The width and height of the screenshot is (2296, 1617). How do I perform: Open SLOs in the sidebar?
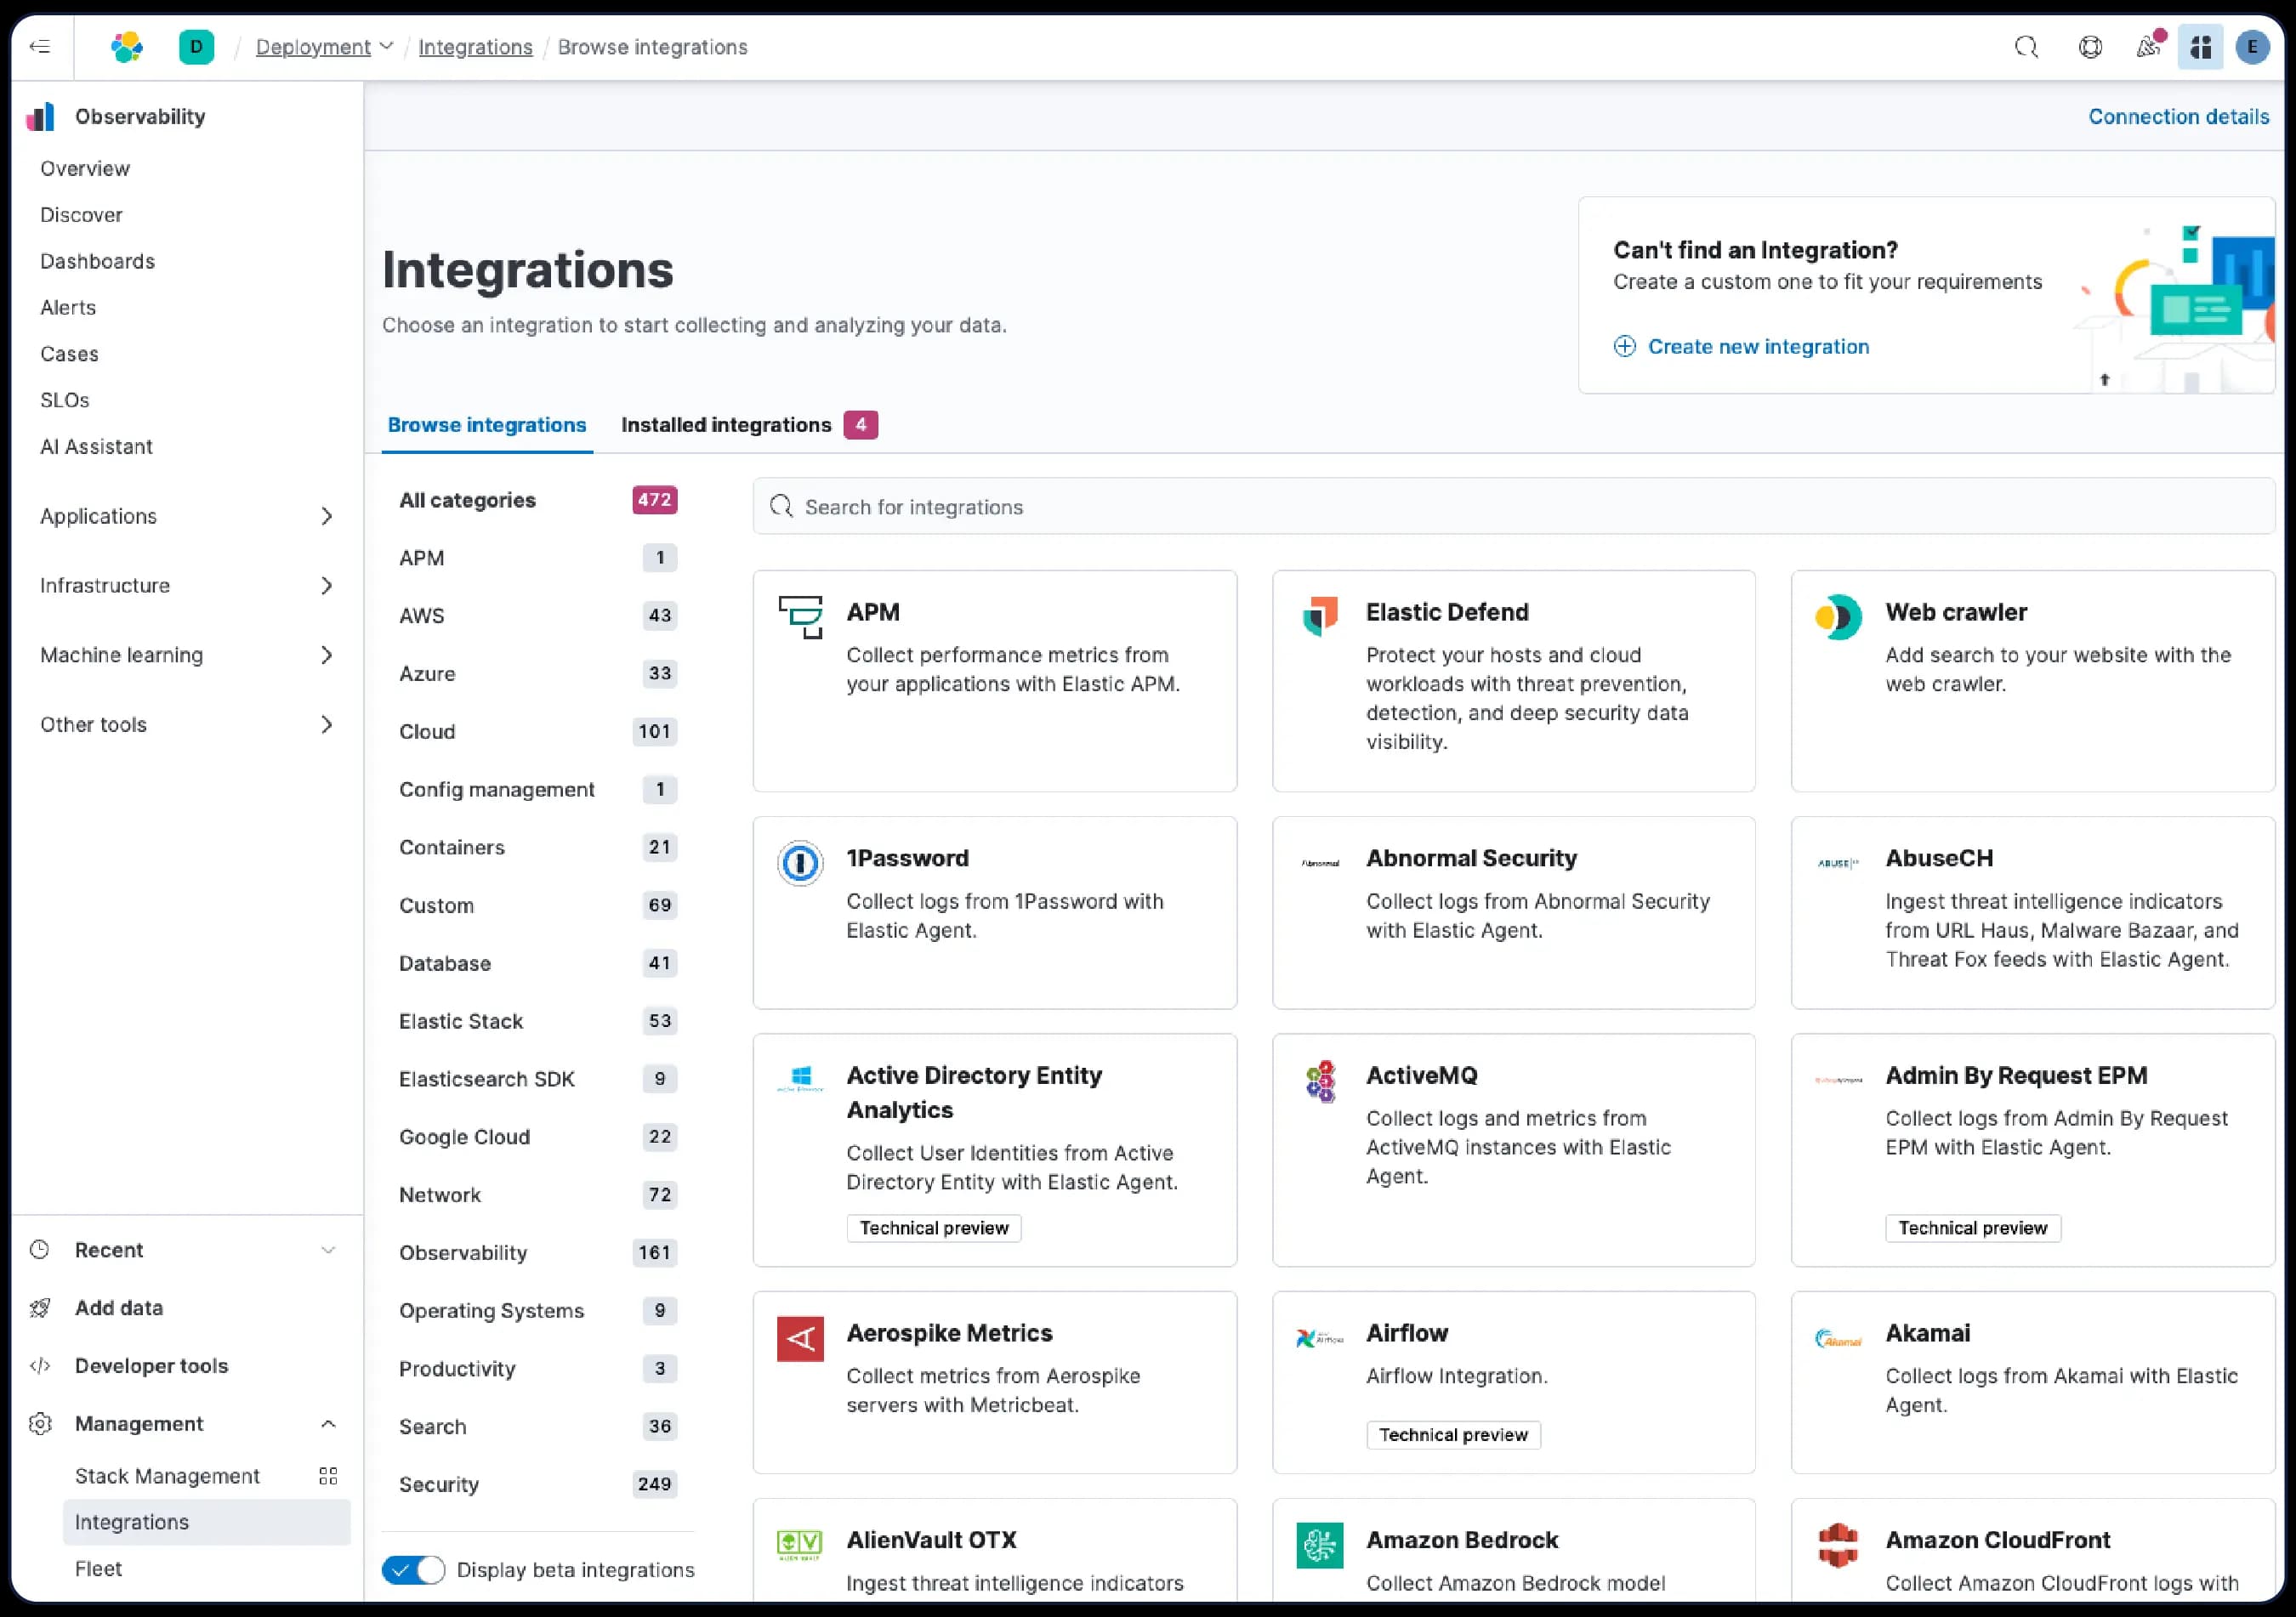pos(65,400)
